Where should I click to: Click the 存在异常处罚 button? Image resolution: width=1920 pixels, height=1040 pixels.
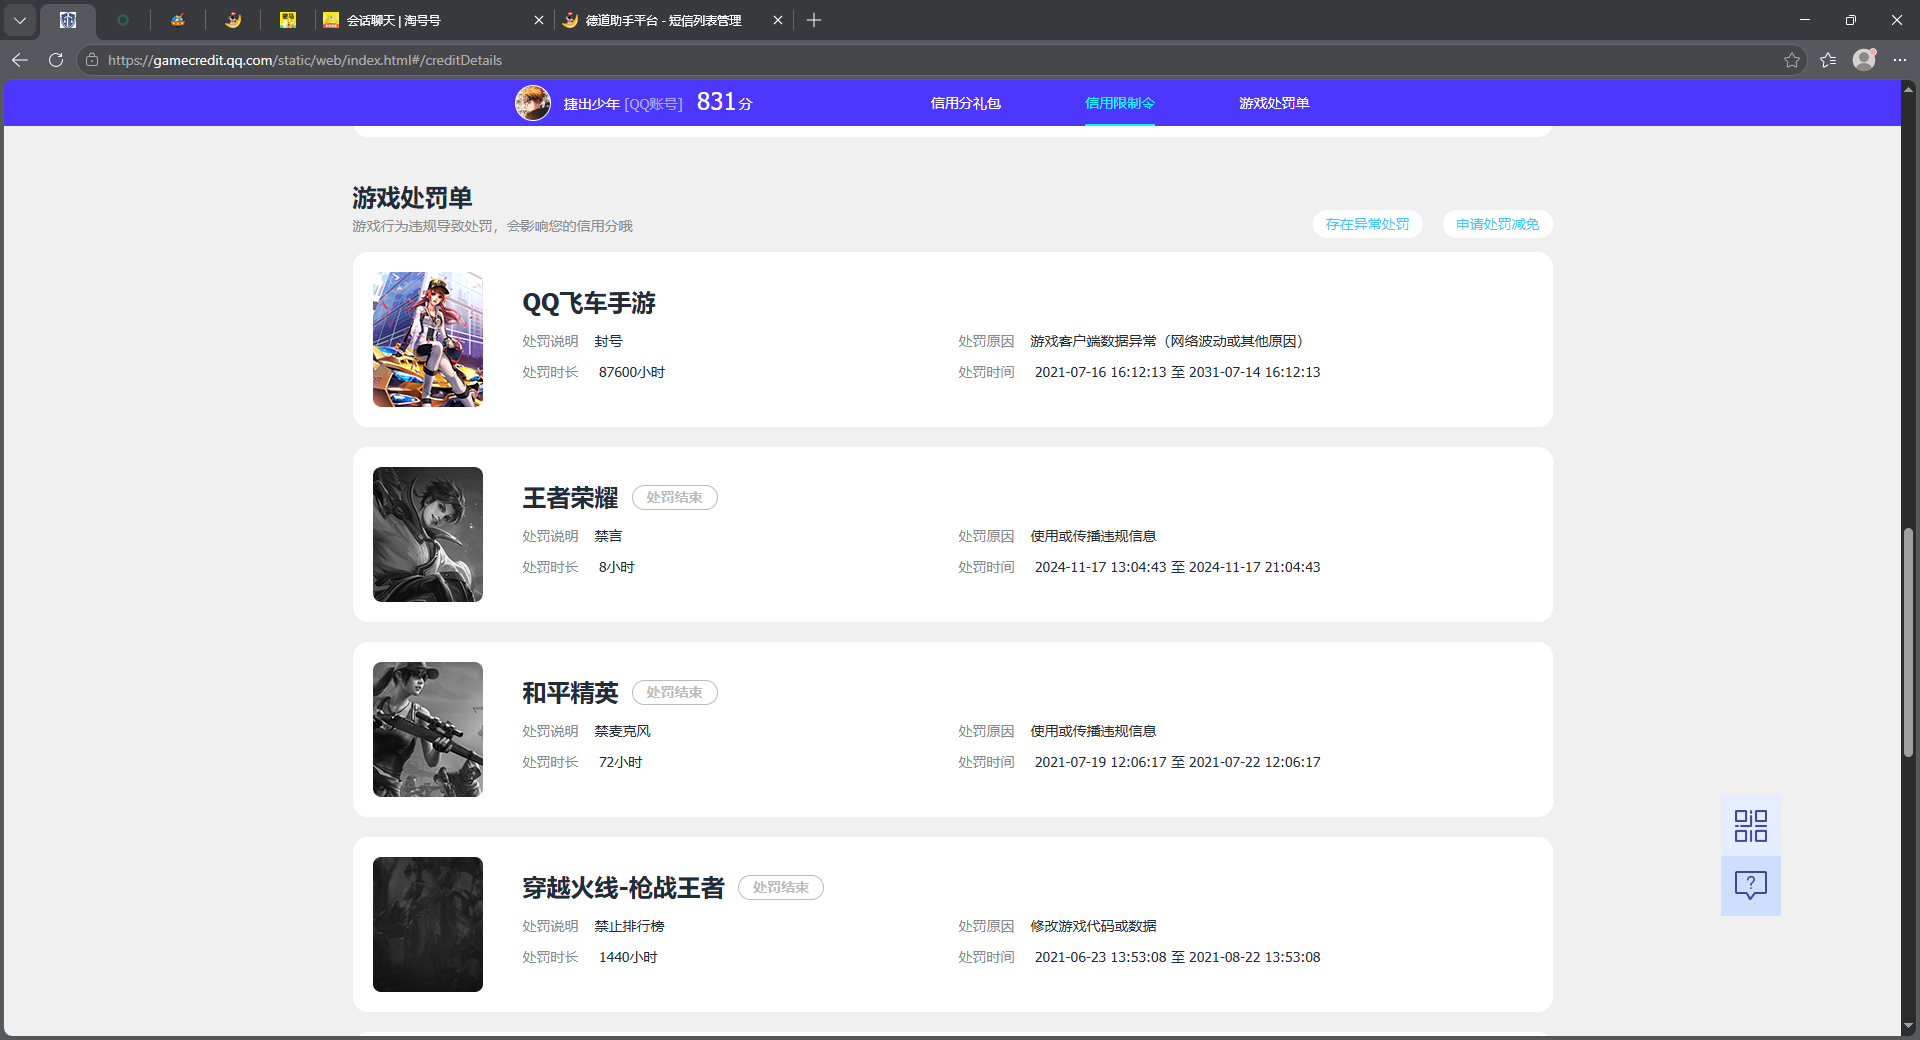(1367, 224)
